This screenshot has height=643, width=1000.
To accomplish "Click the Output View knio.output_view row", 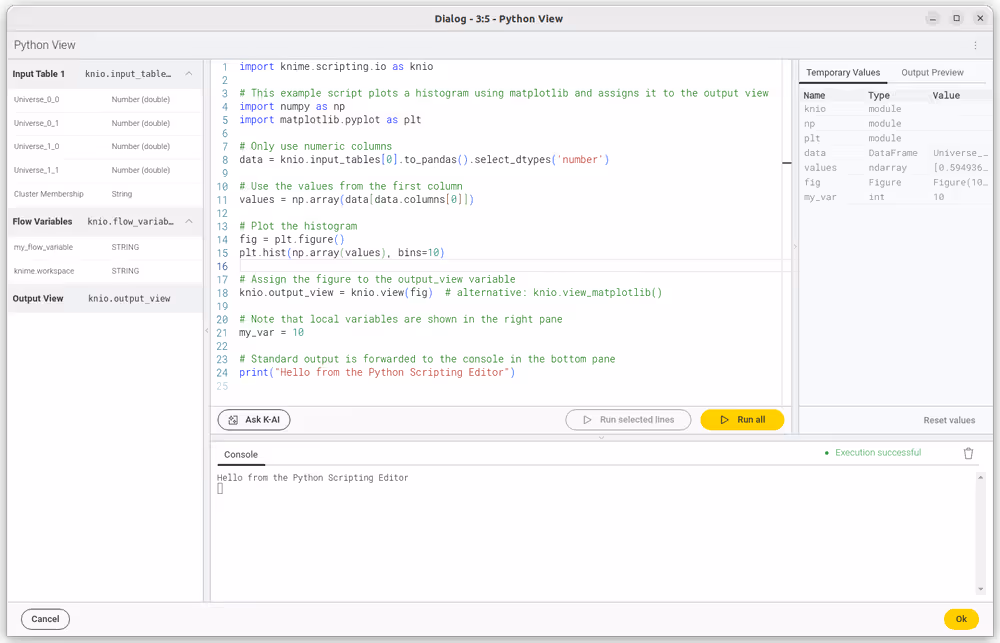I will click(104, 298).
